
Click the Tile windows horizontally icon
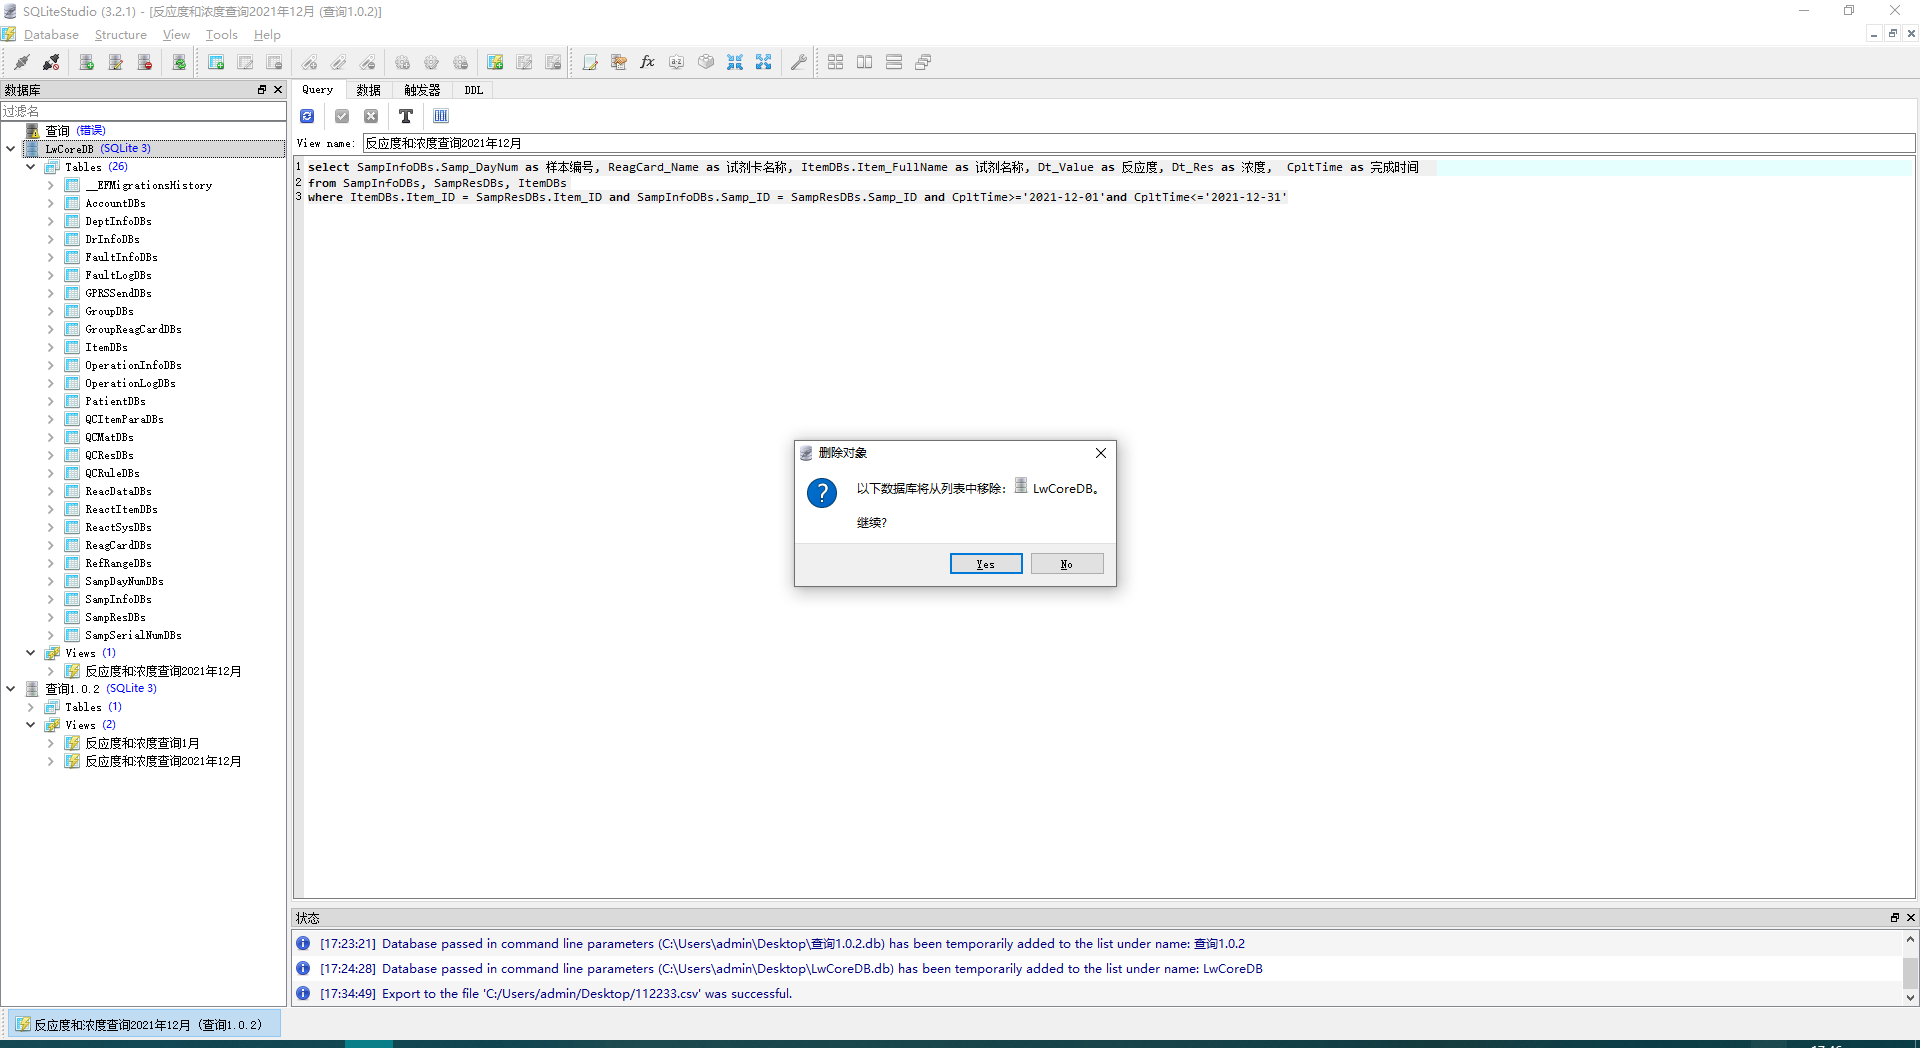tap(865, 62)
